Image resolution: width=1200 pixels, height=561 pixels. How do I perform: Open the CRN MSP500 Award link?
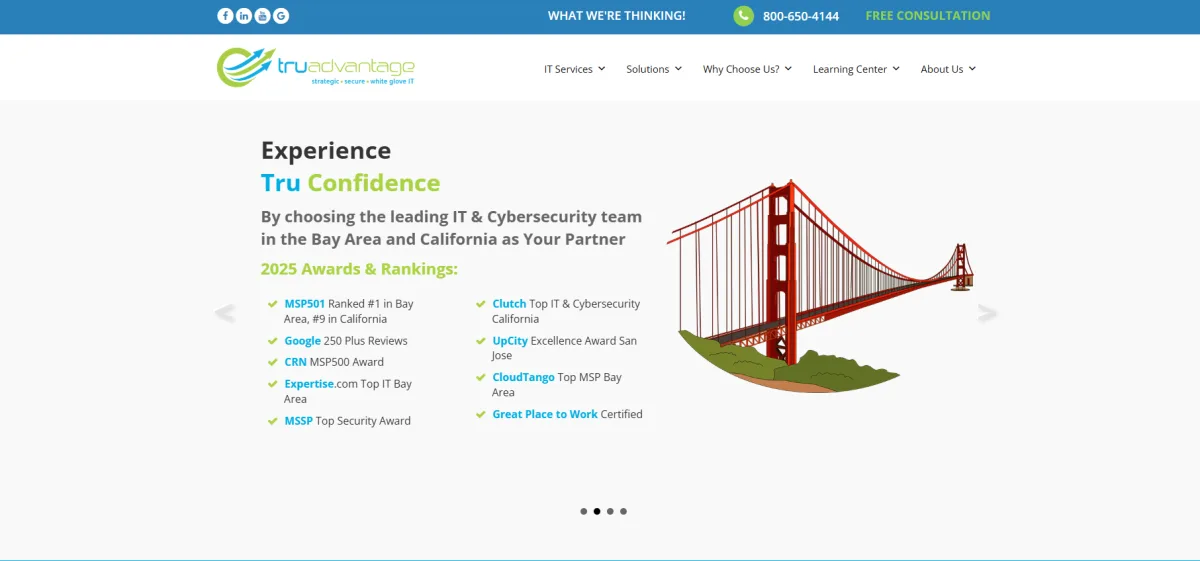(295, 362)
